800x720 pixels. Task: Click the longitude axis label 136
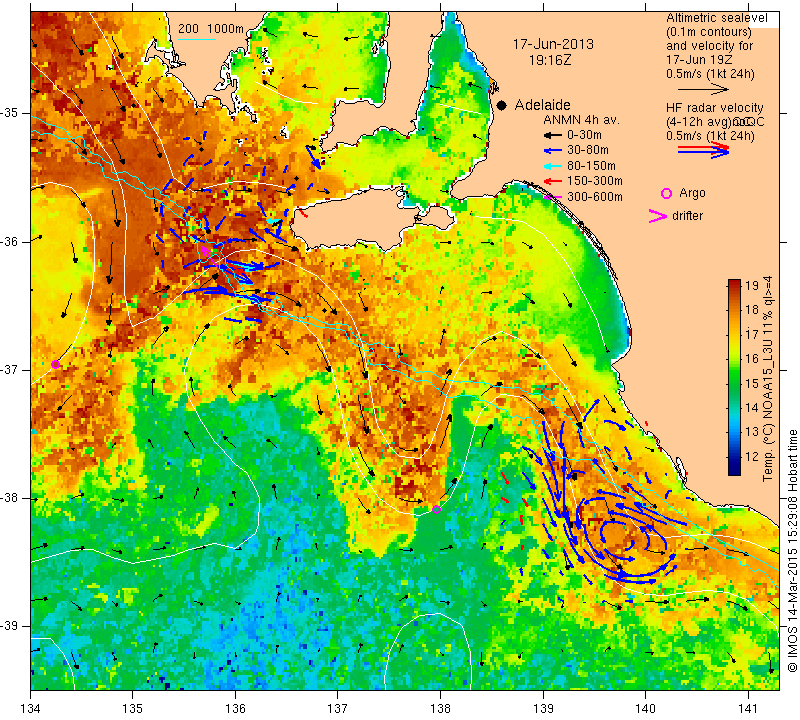[235, 709]
